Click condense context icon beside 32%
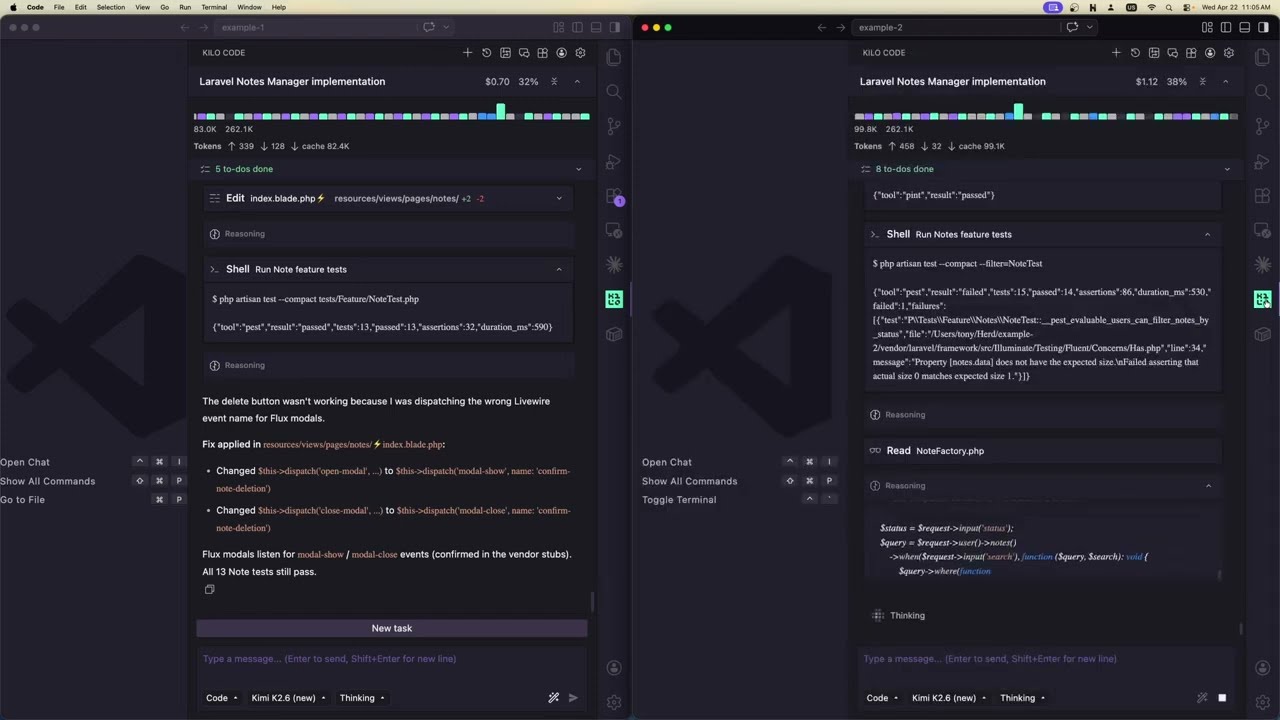Image resolution: width=1280 pixels, height=720 pixels. pos(554,82)
